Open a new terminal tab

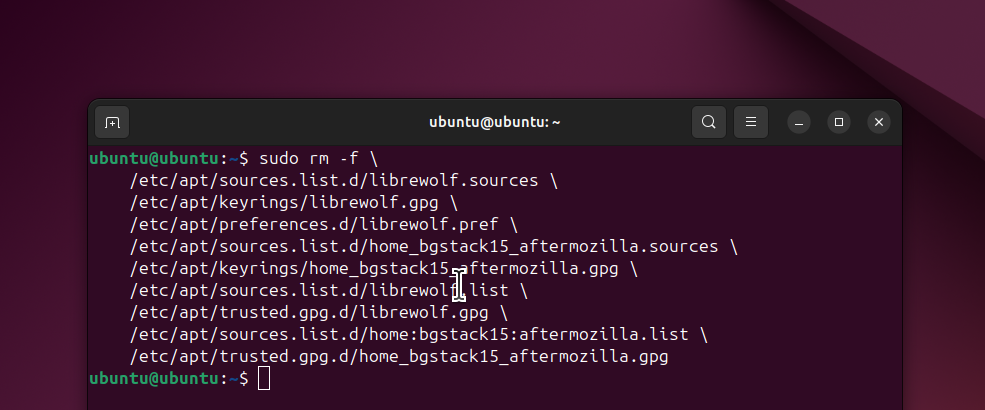click(x=112, y=122)
